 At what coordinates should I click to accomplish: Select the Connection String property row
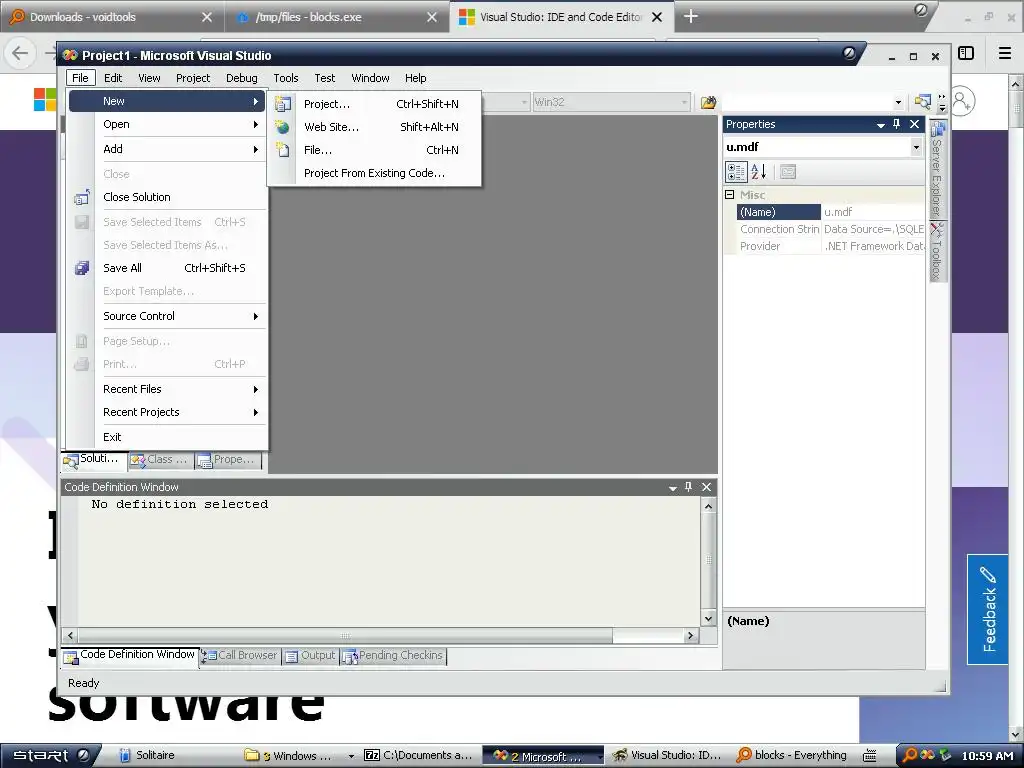pos(831,229)
